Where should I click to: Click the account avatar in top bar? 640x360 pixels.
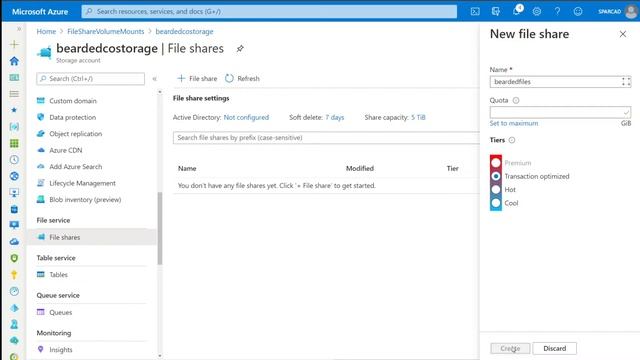click(x=631, y=11)
